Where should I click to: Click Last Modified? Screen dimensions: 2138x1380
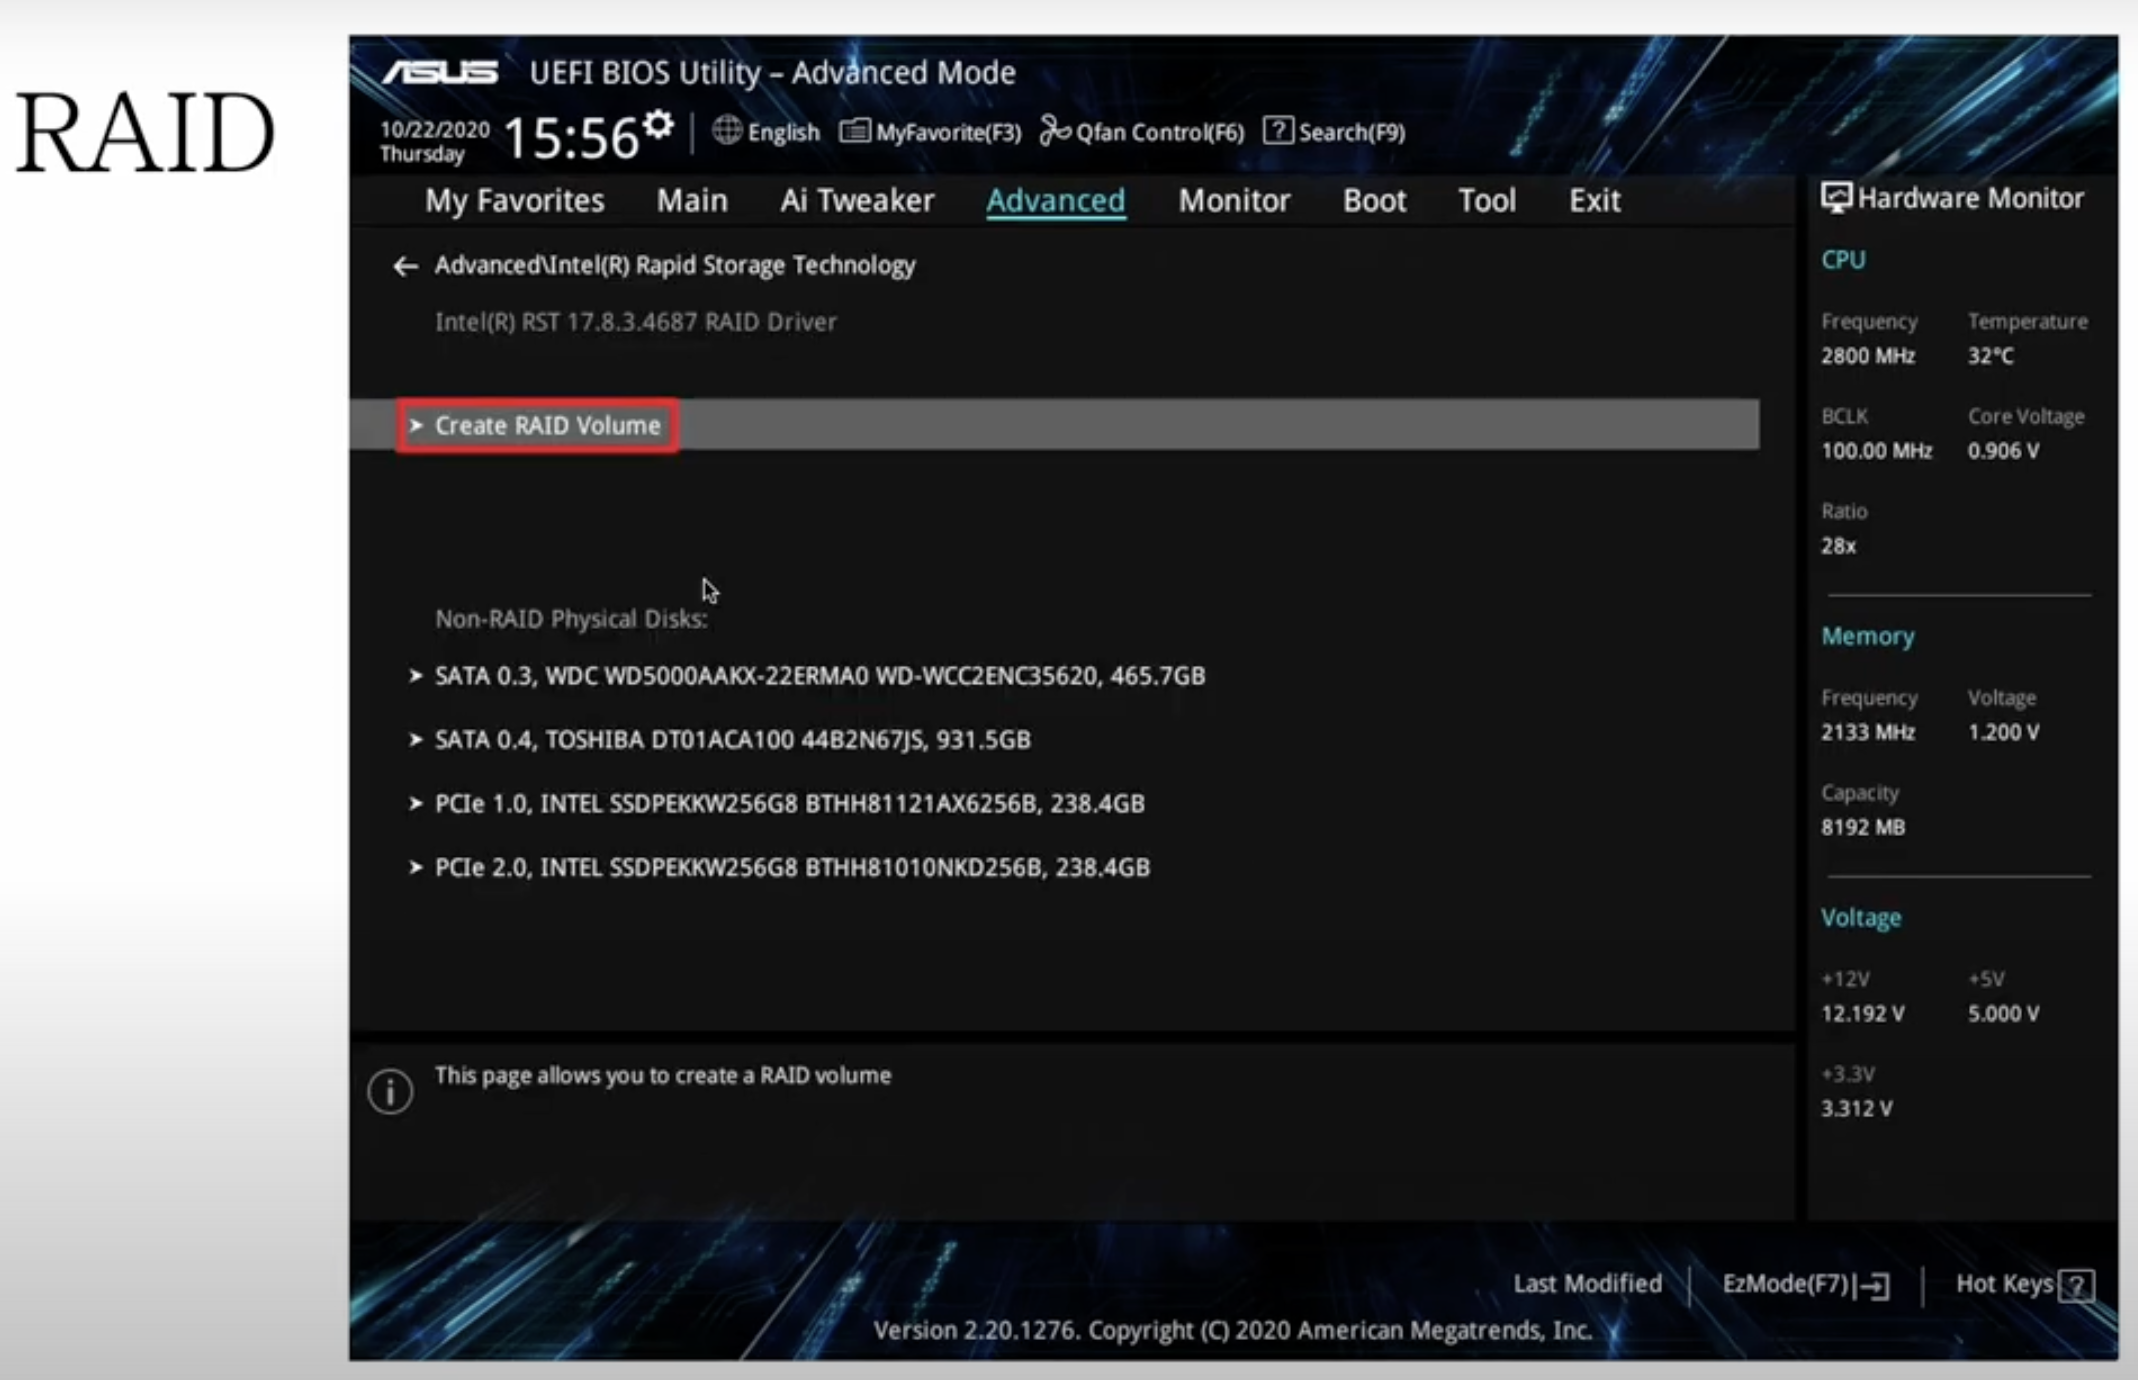[x=1588, y=1284]
